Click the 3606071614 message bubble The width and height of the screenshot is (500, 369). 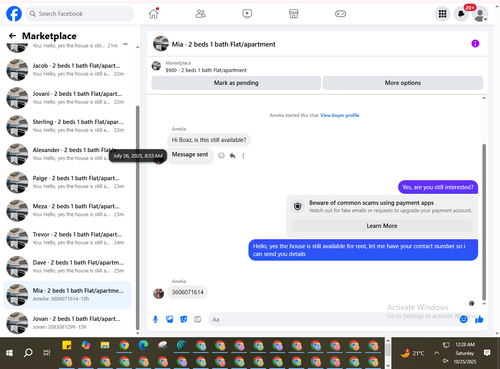[188, 292]
